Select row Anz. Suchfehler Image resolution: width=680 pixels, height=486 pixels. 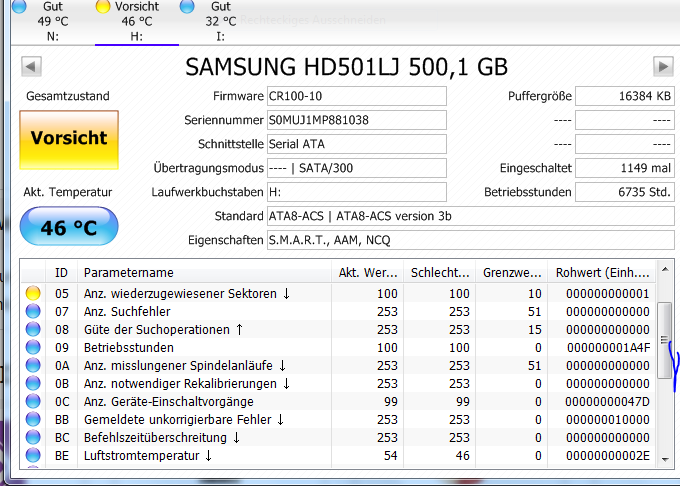coord(338,311)
